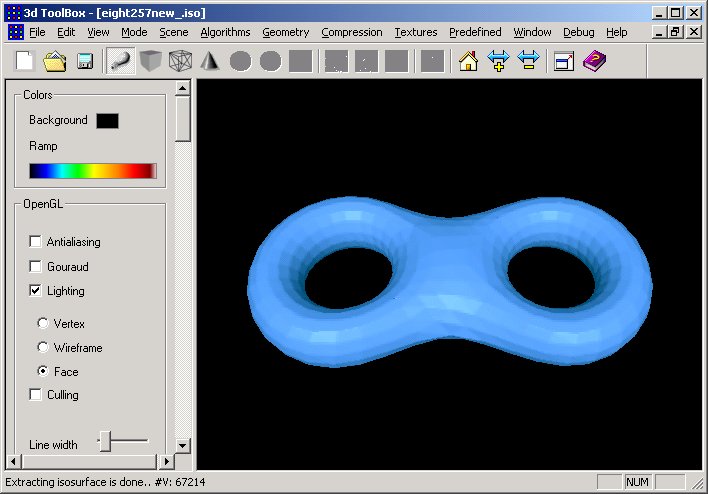Click the solid cube toolbar icon
The height and width of the screenshot is (494, 708).
tap(150, 61)
